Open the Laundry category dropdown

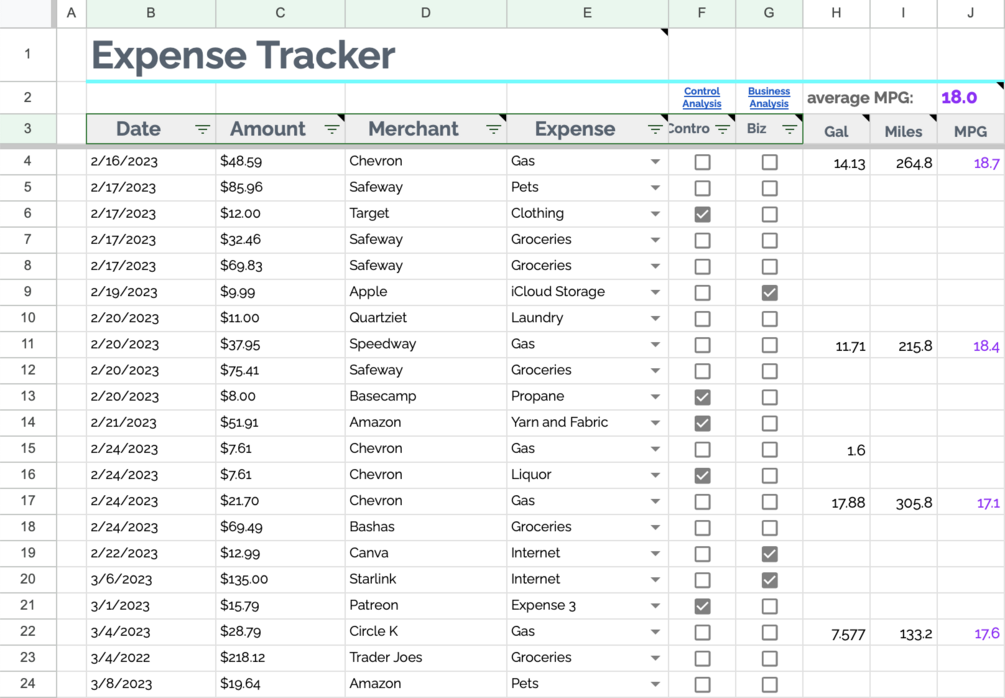pos(655,319)
